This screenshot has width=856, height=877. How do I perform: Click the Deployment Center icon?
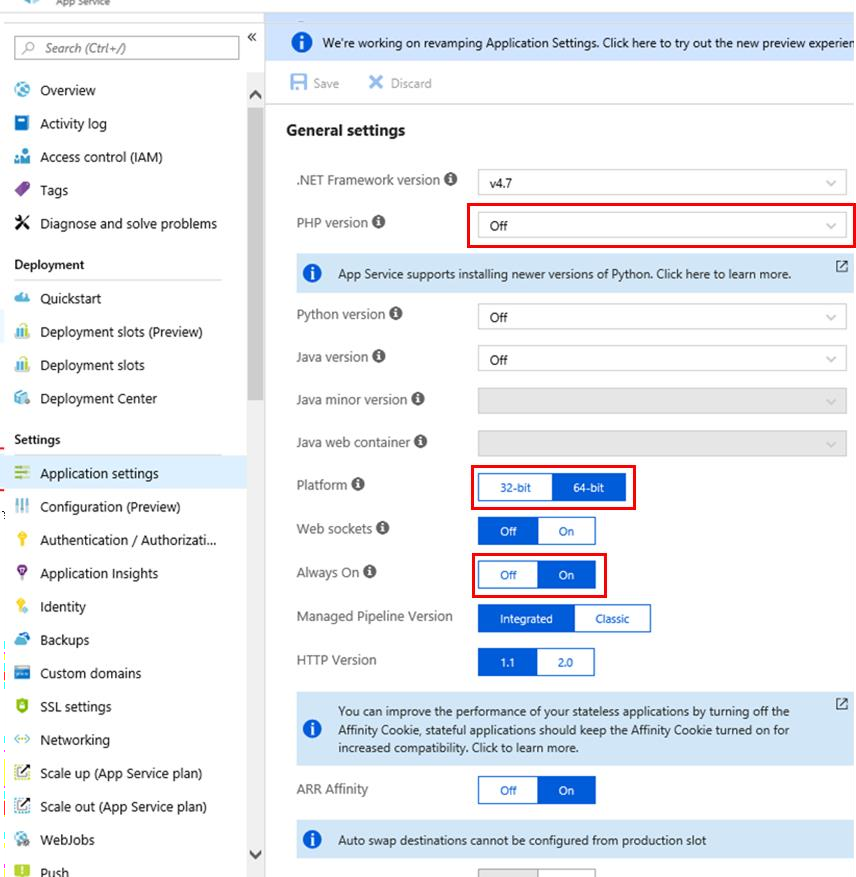coord(22,398)
